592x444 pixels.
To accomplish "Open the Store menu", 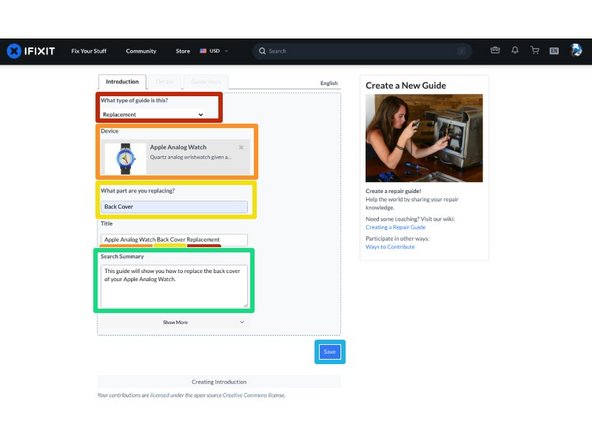I will click(183, 51).
